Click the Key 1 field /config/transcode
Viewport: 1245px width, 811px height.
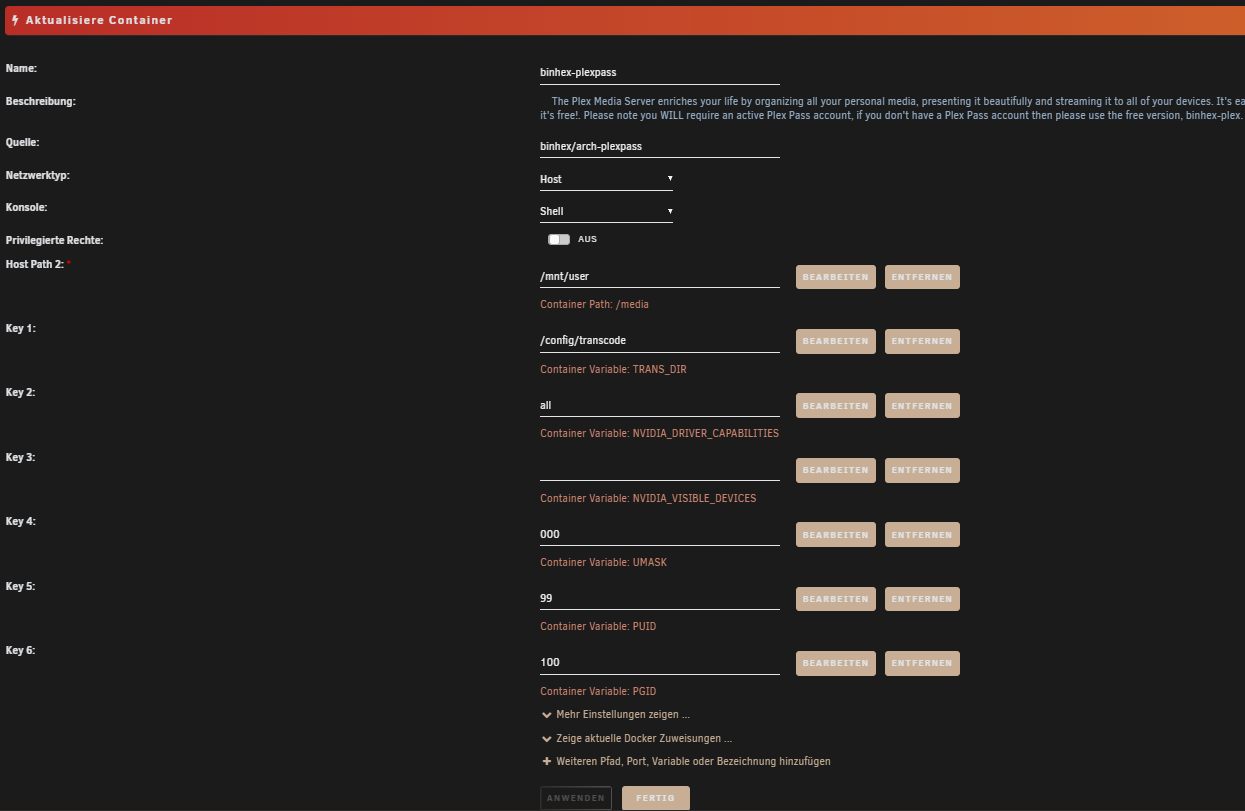[660, 340]
